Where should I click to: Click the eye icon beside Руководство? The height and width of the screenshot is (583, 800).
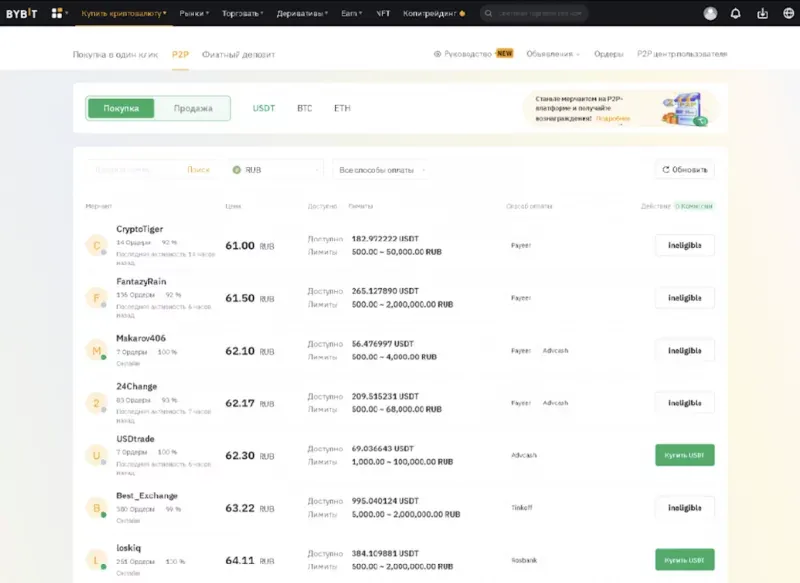coord(437,54)
